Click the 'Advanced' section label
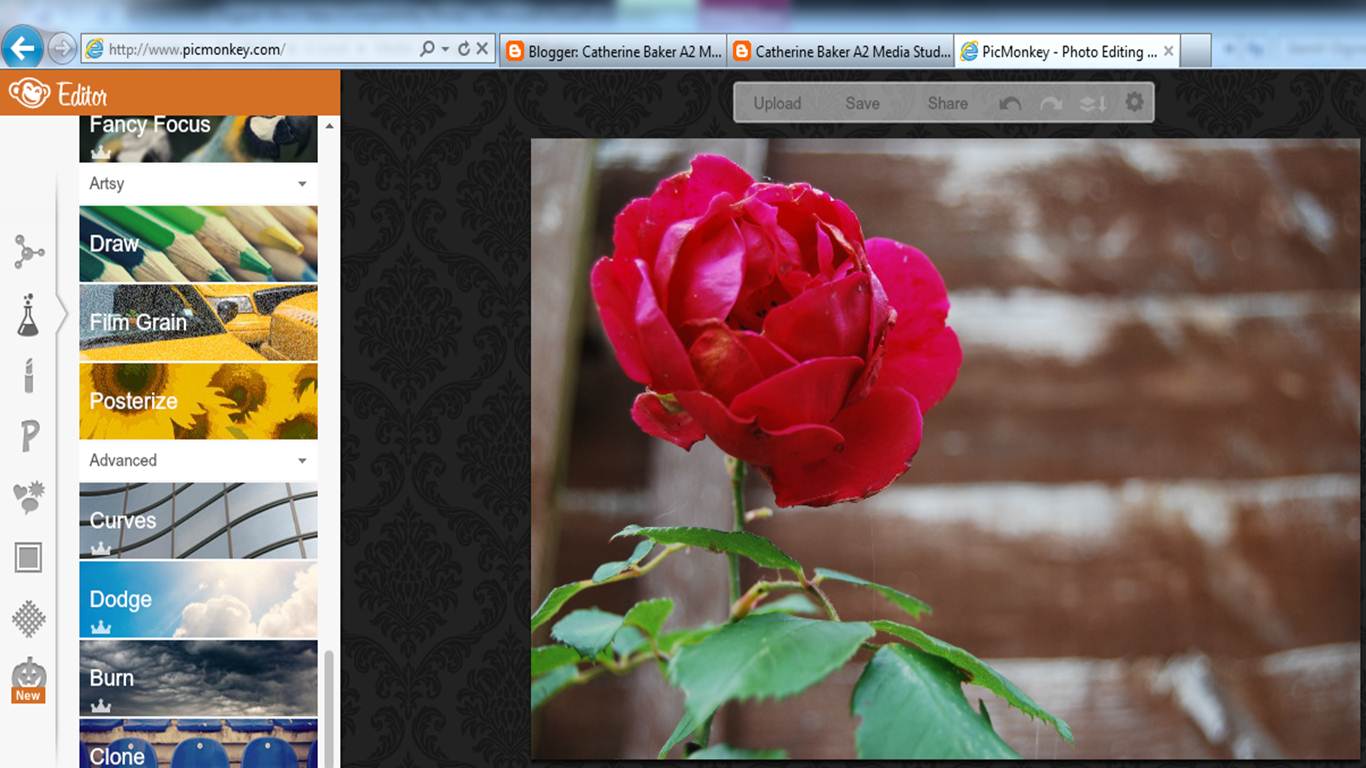The height and width of the screenshot is (768, 1366). pos(123,461)
